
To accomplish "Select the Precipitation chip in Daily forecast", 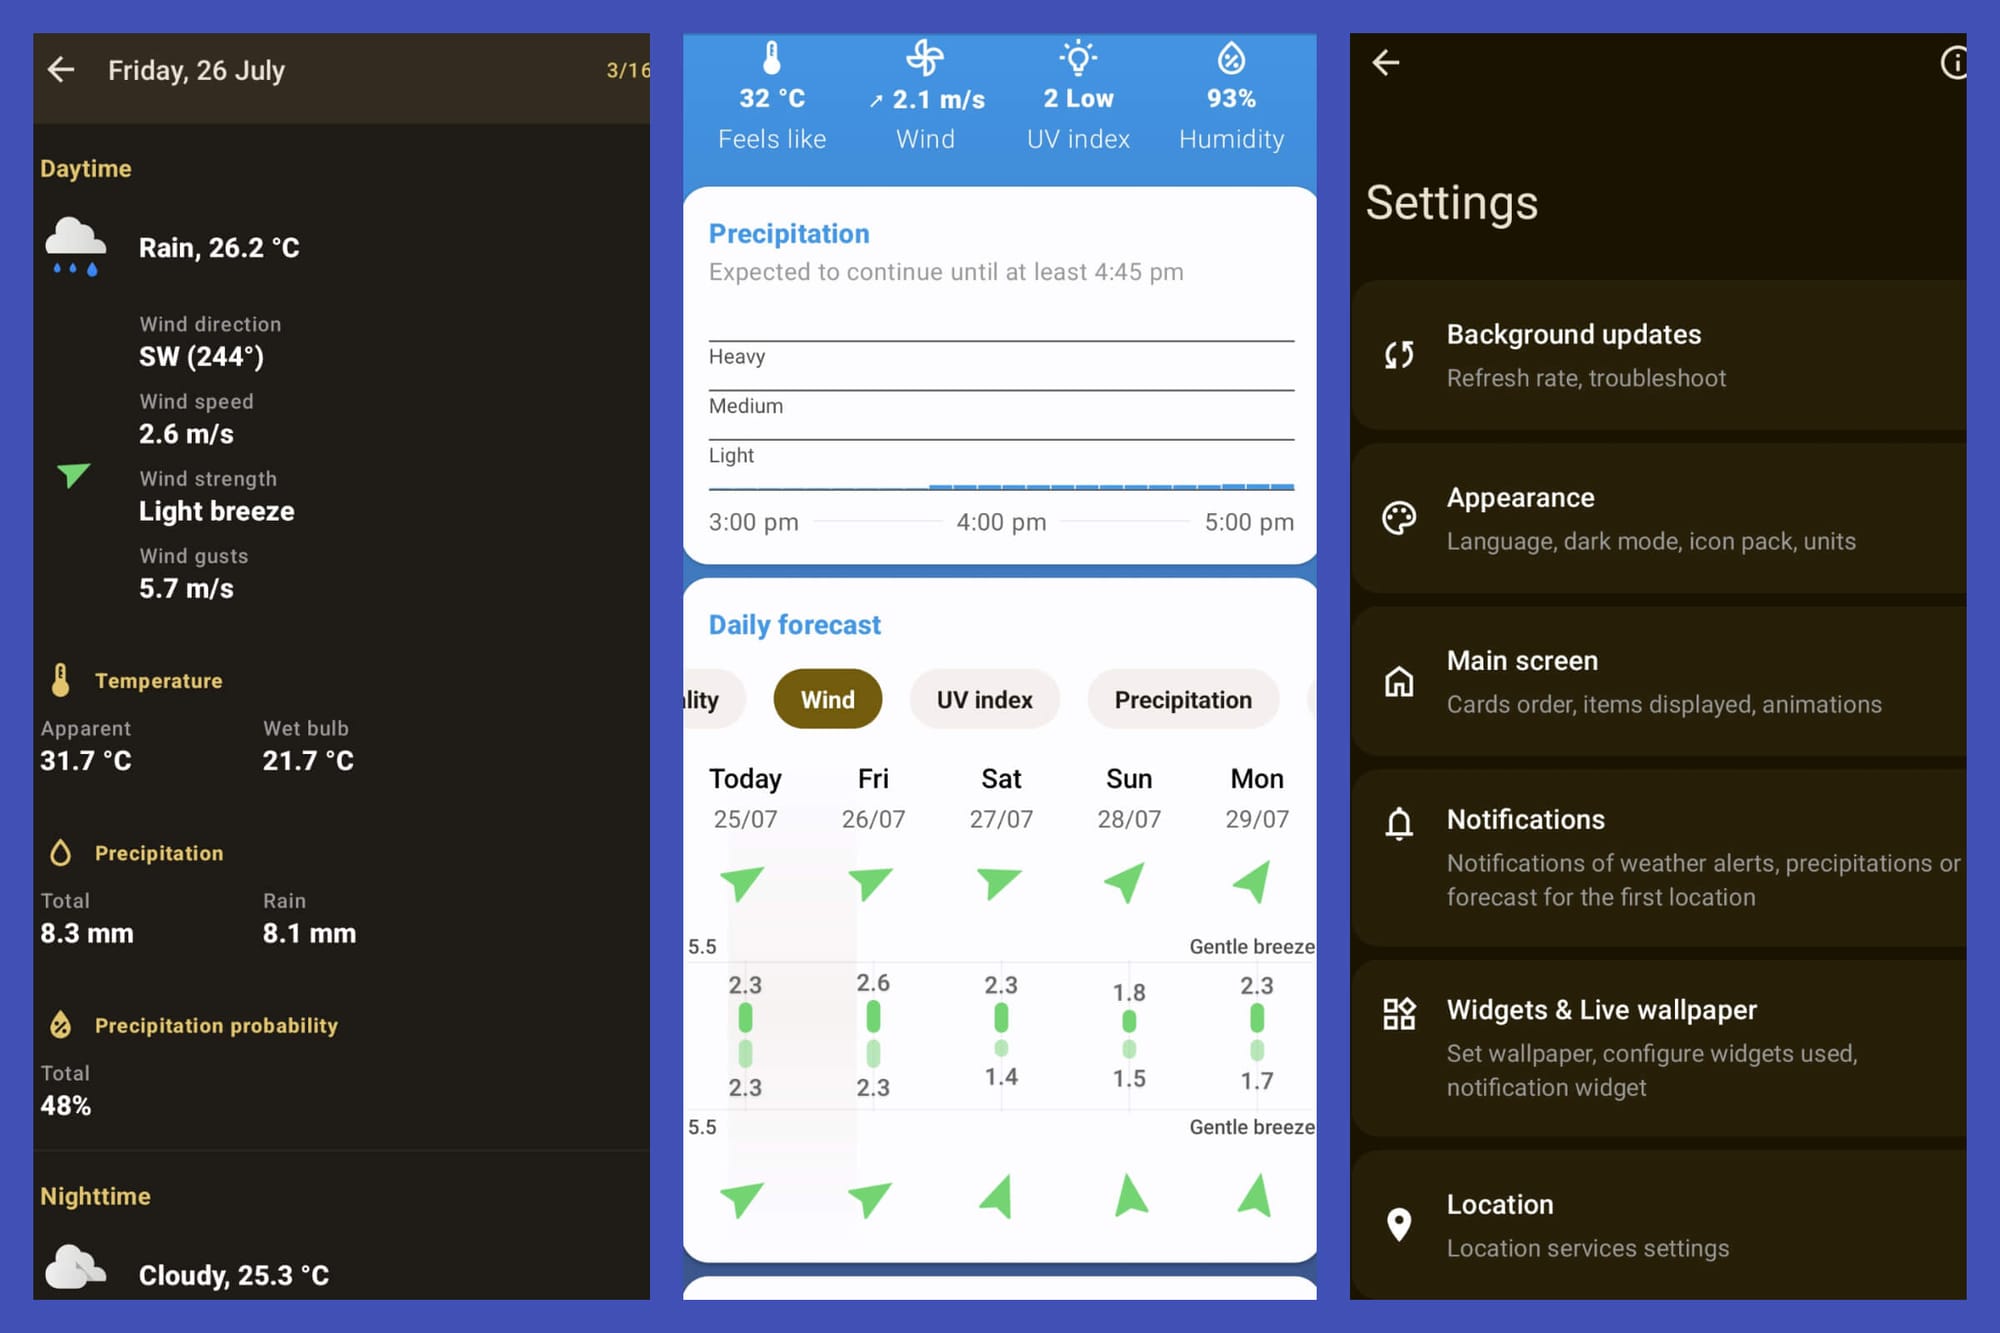I will (1183, 699).
